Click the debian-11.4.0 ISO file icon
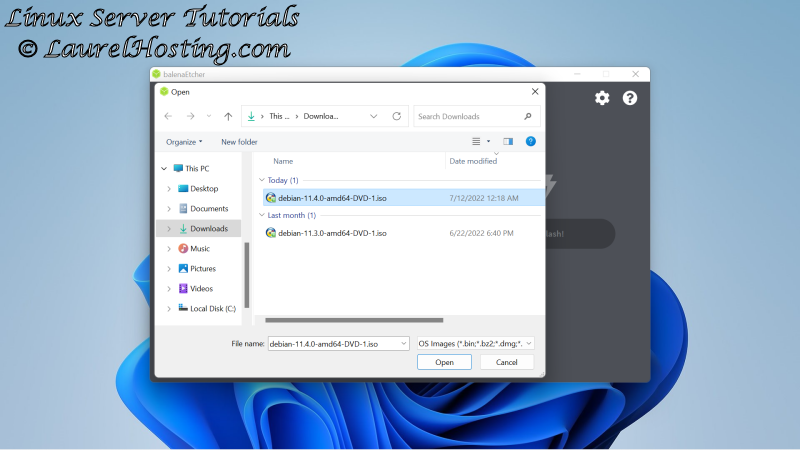800x450 pixels. tap(271, 197)
